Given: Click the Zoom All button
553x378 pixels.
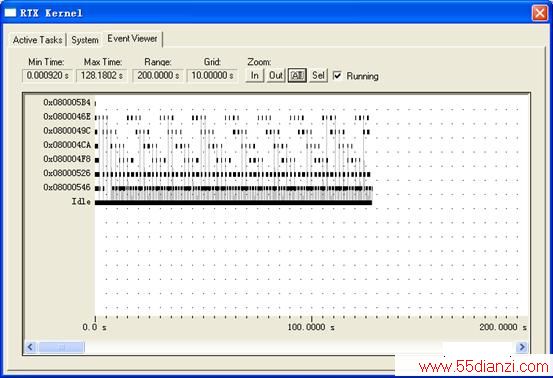Looking at the screenshot, I should pyautogui.click(x=297, y=75).
